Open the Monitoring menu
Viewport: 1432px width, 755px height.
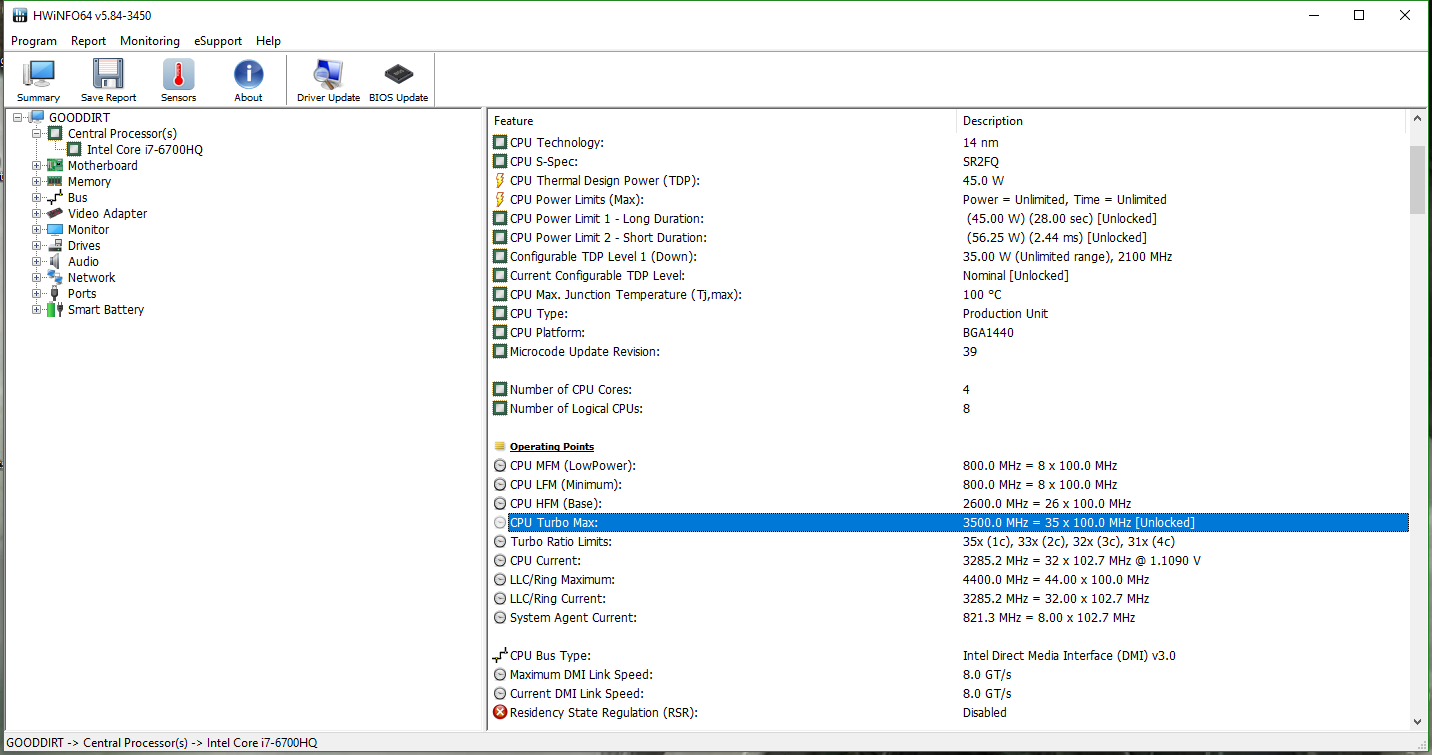click(150, 41)
